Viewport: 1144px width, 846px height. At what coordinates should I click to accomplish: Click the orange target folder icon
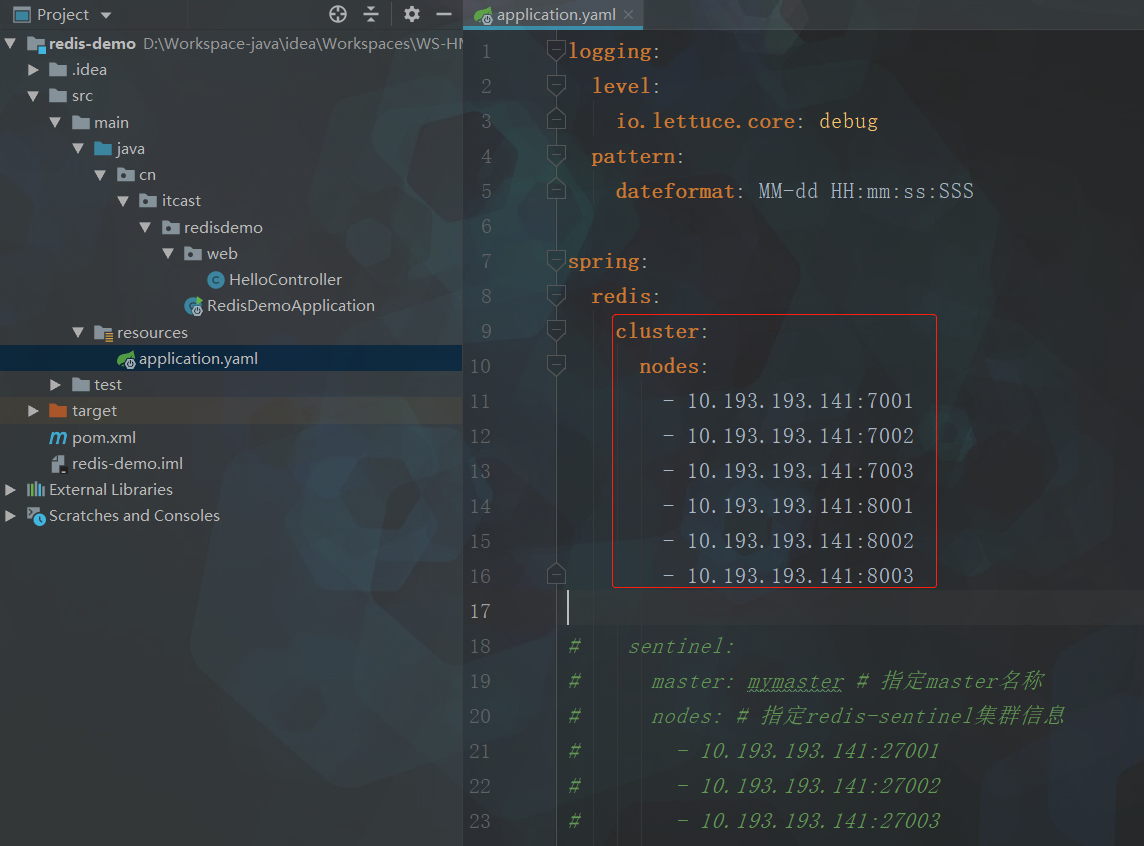[x=58, y=411]
